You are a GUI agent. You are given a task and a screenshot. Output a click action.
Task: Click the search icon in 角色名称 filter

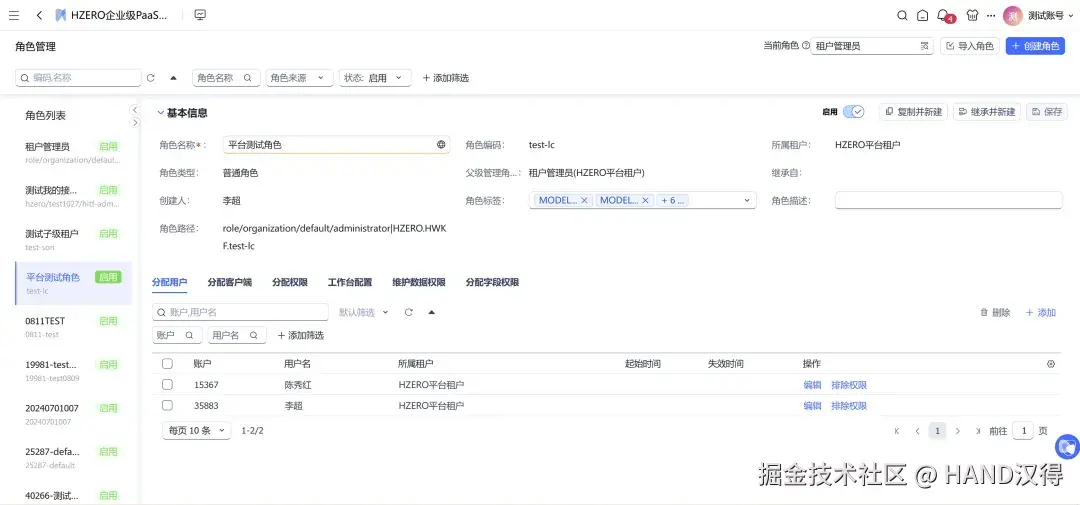247,78
